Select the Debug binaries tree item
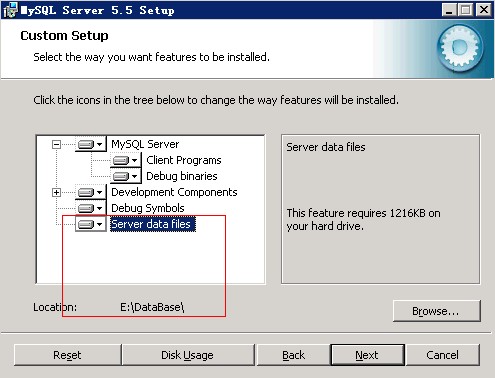Screen dimensions: 495x378 [x=182, y=176]
